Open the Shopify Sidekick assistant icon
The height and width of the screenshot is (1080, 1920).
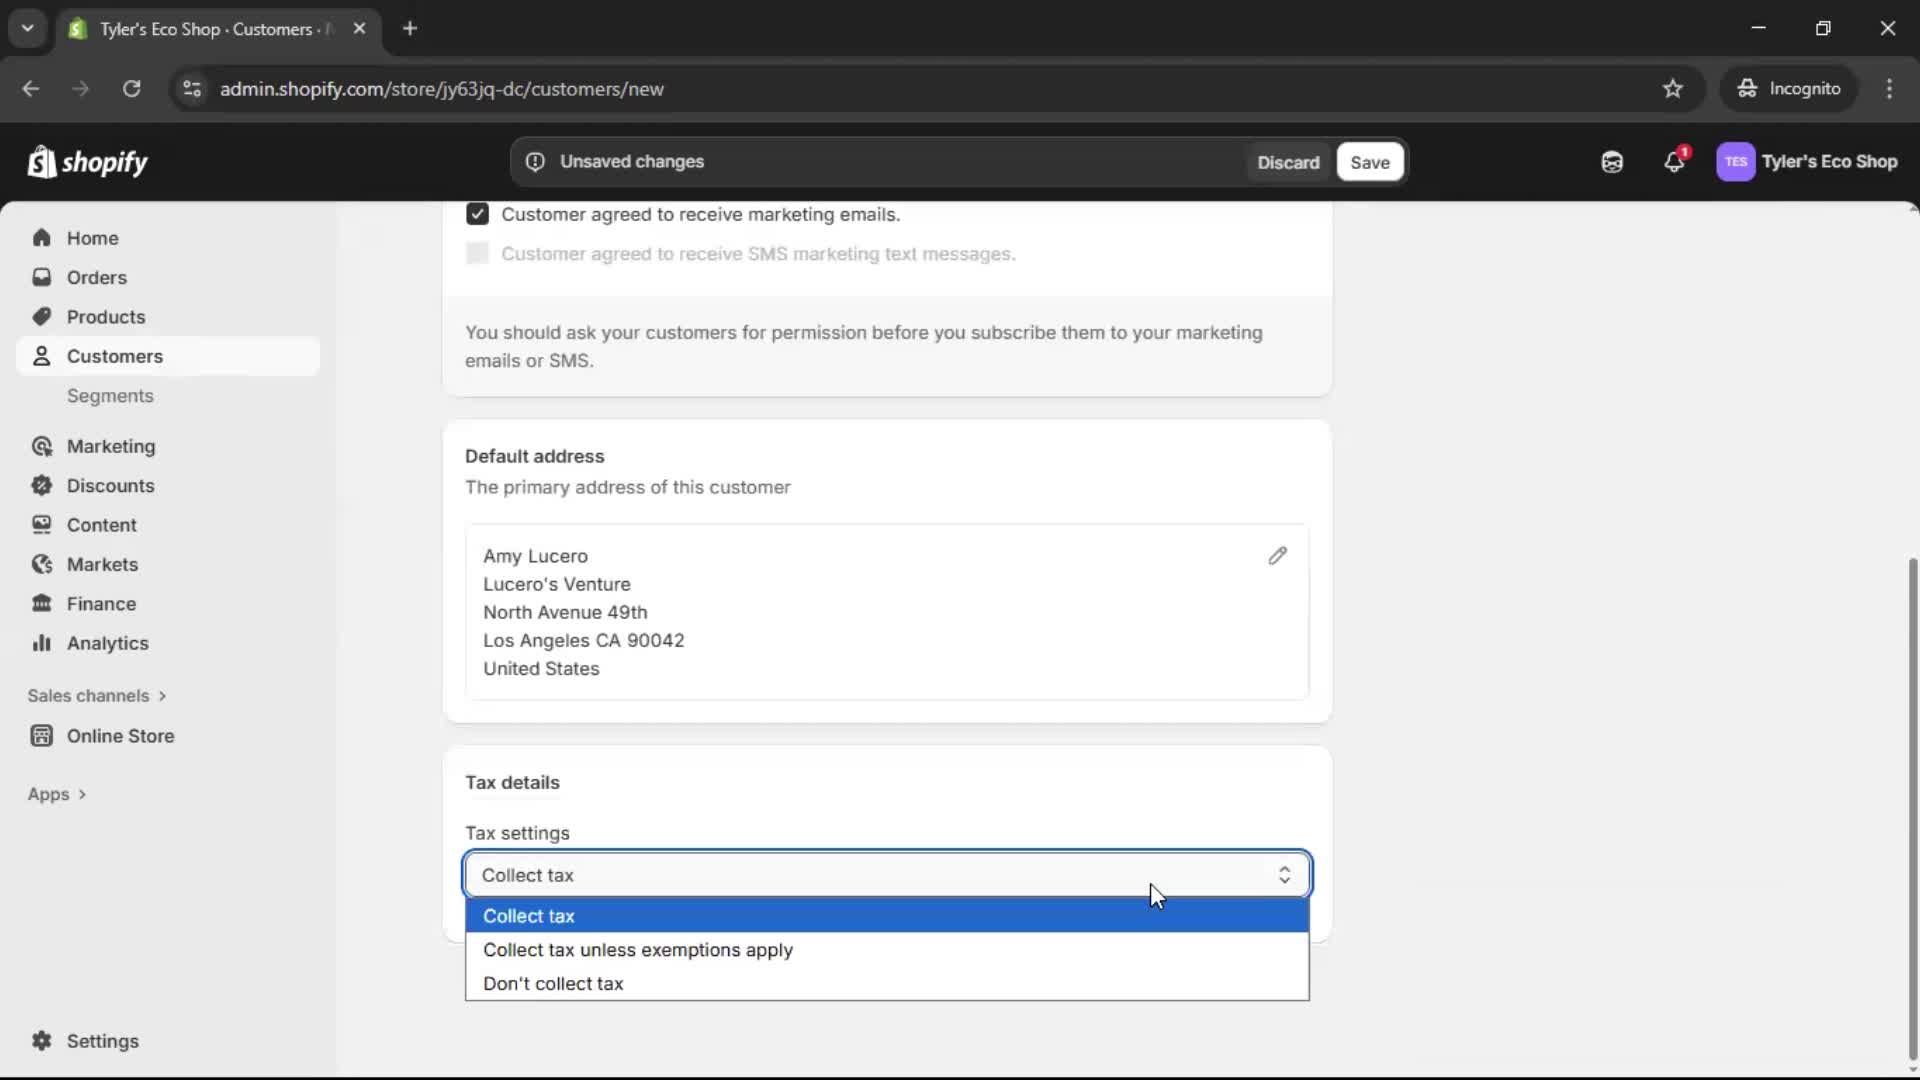(1612, 161)
